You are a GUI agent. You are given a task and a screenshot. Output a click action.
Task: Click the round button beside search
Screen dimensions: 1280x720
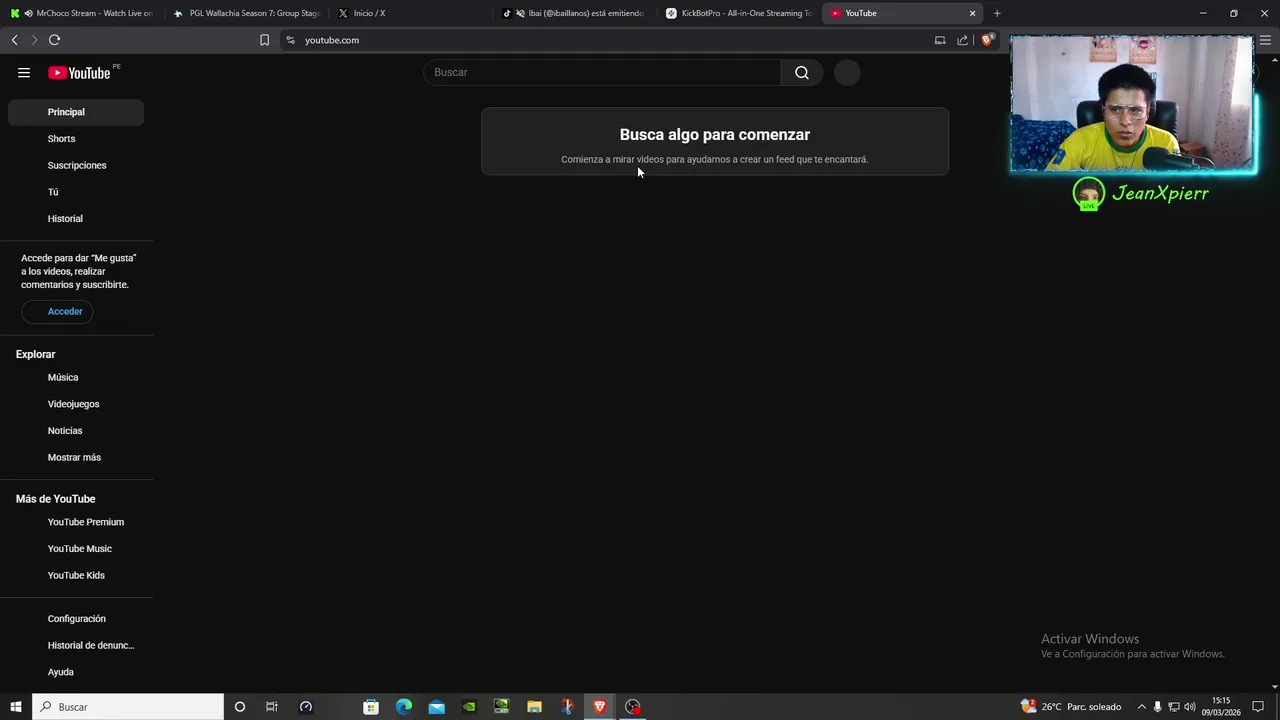pyautogui.click(x=847, y=72)
